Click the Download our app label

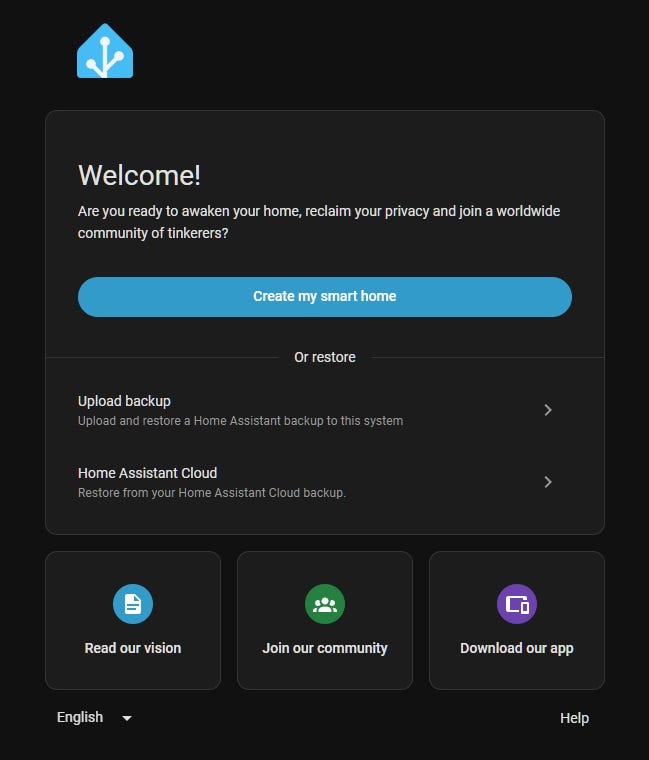tap(517, 648)
